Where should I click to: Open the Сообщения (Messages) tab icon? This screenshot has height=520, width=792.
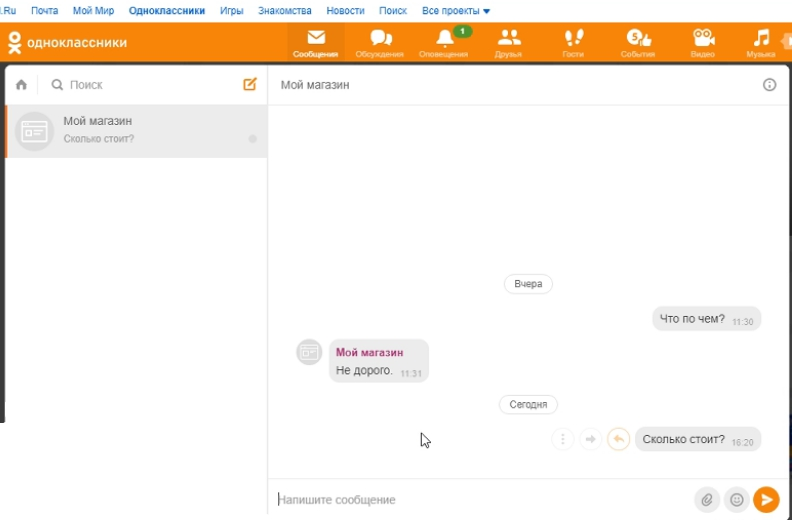(316, 38)
